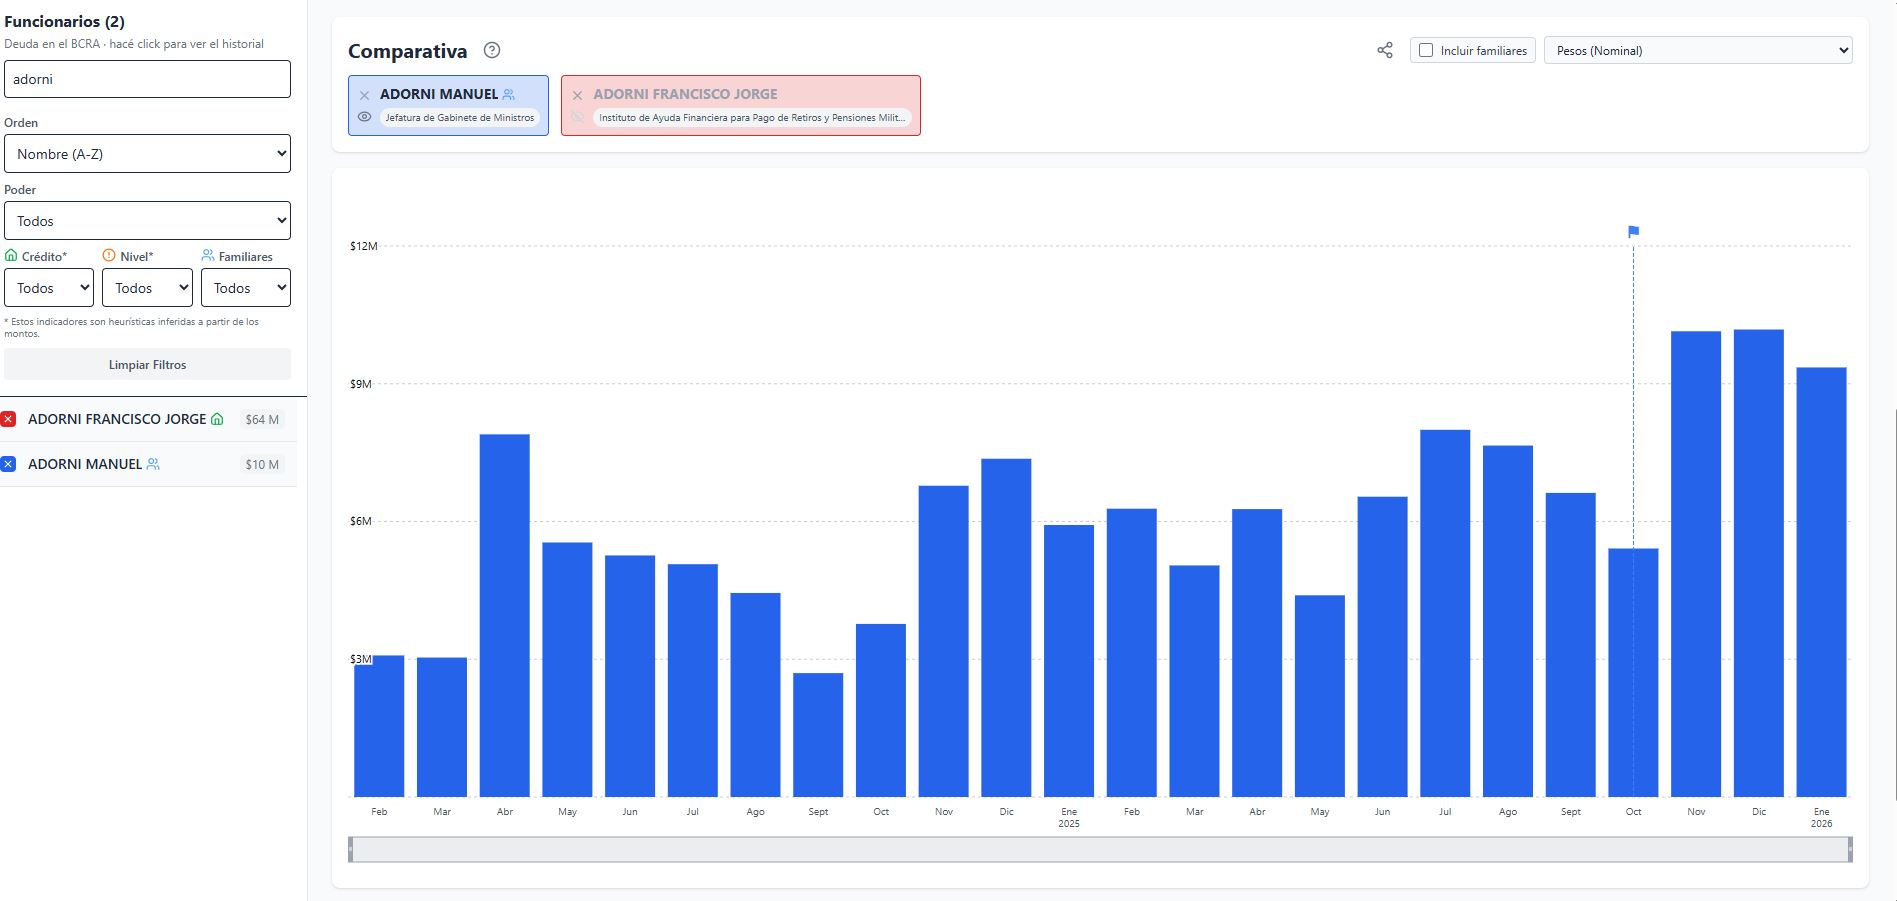The image size is (1897, 901).
Task: Click the family icon in ADORNI MANUEL chip
Action: click(x=509, y=94)
